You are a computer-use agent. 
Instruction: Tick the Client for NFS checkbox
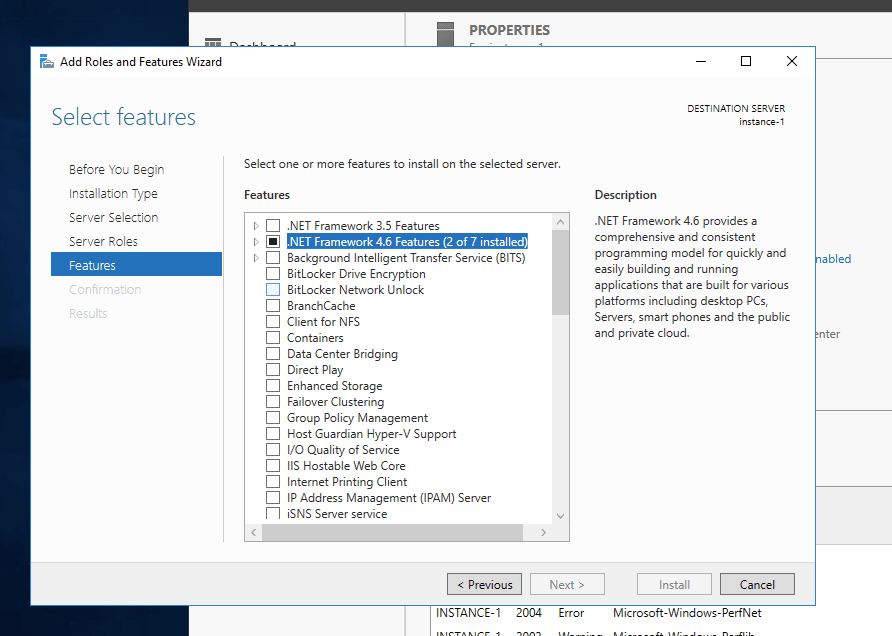[x=273, y=321]
